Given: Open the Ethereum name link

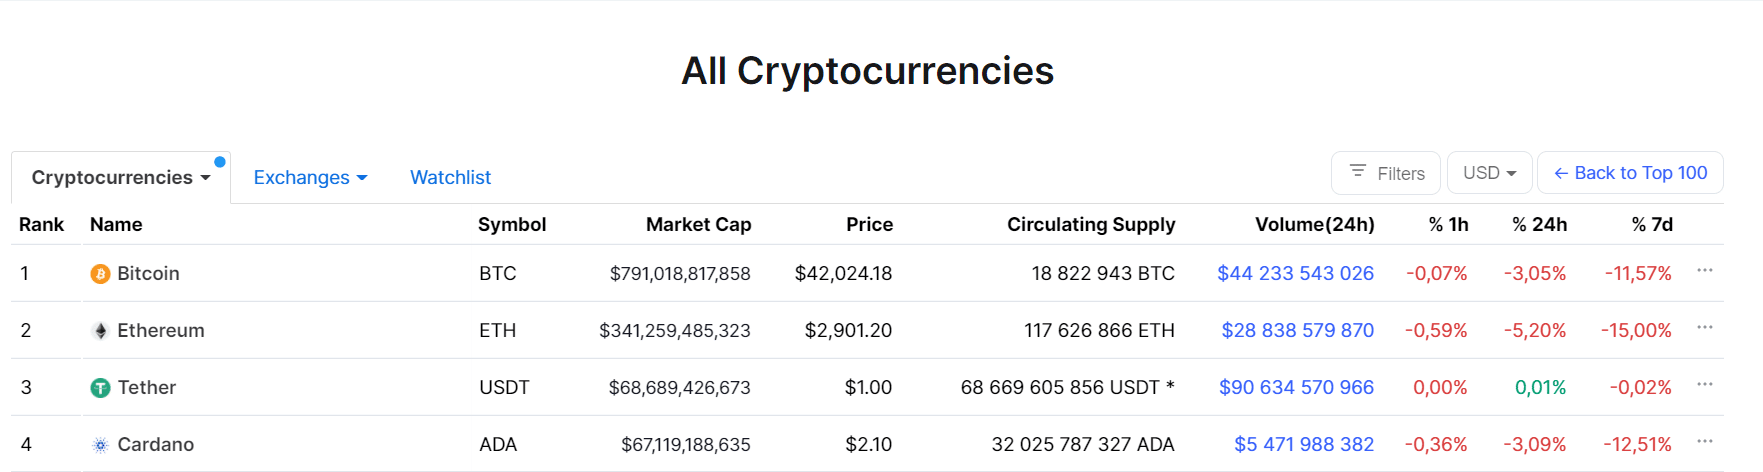Looking at the screenshot, I should coord(161,331).
